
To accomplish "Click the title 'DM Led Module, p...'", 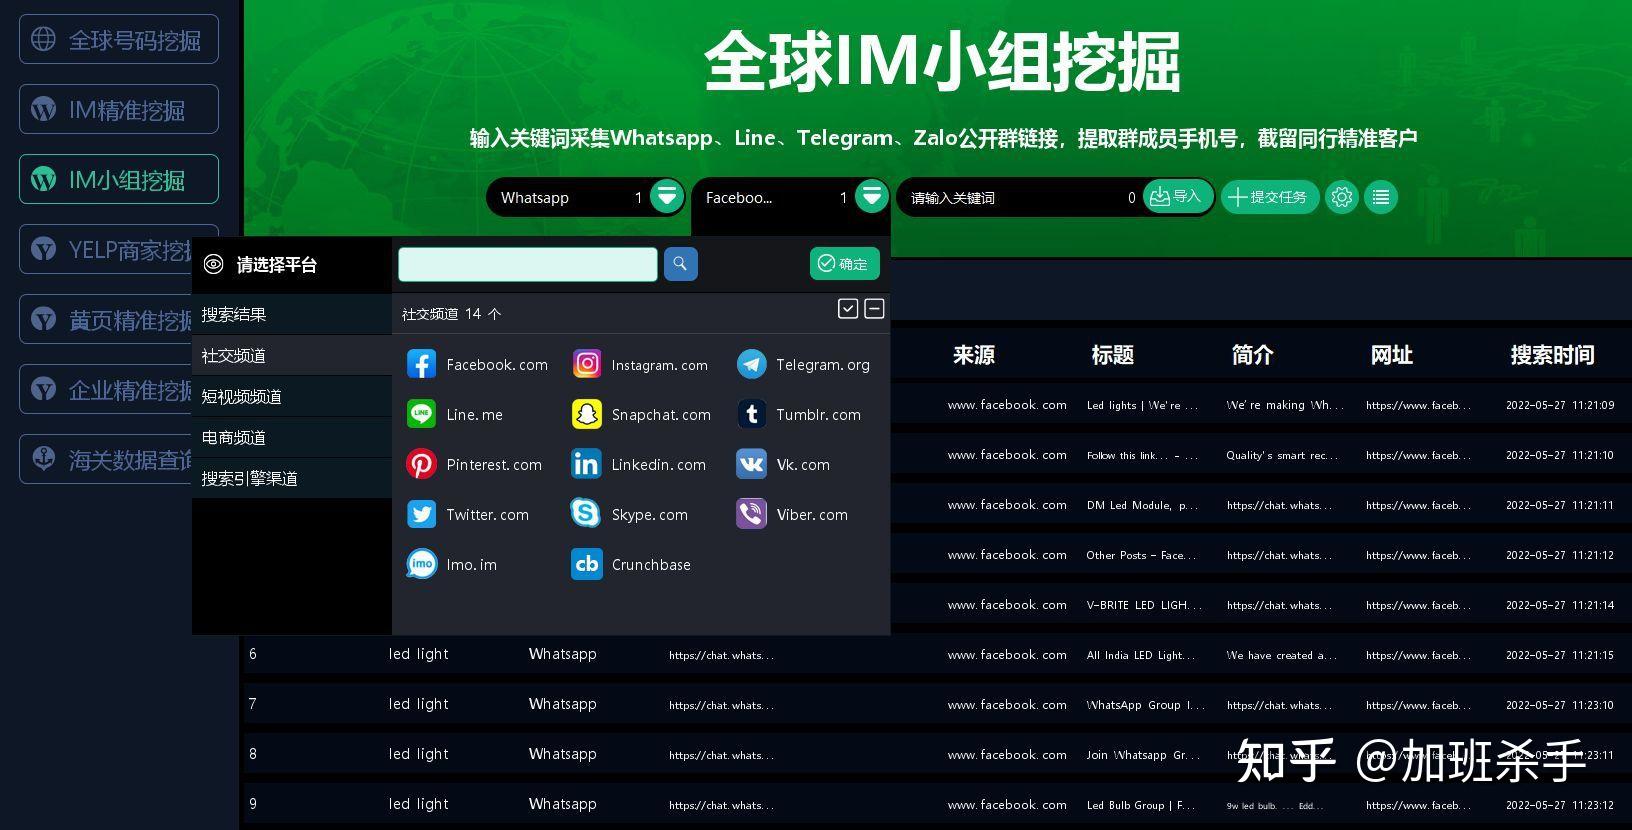I will coord(1142,505).
